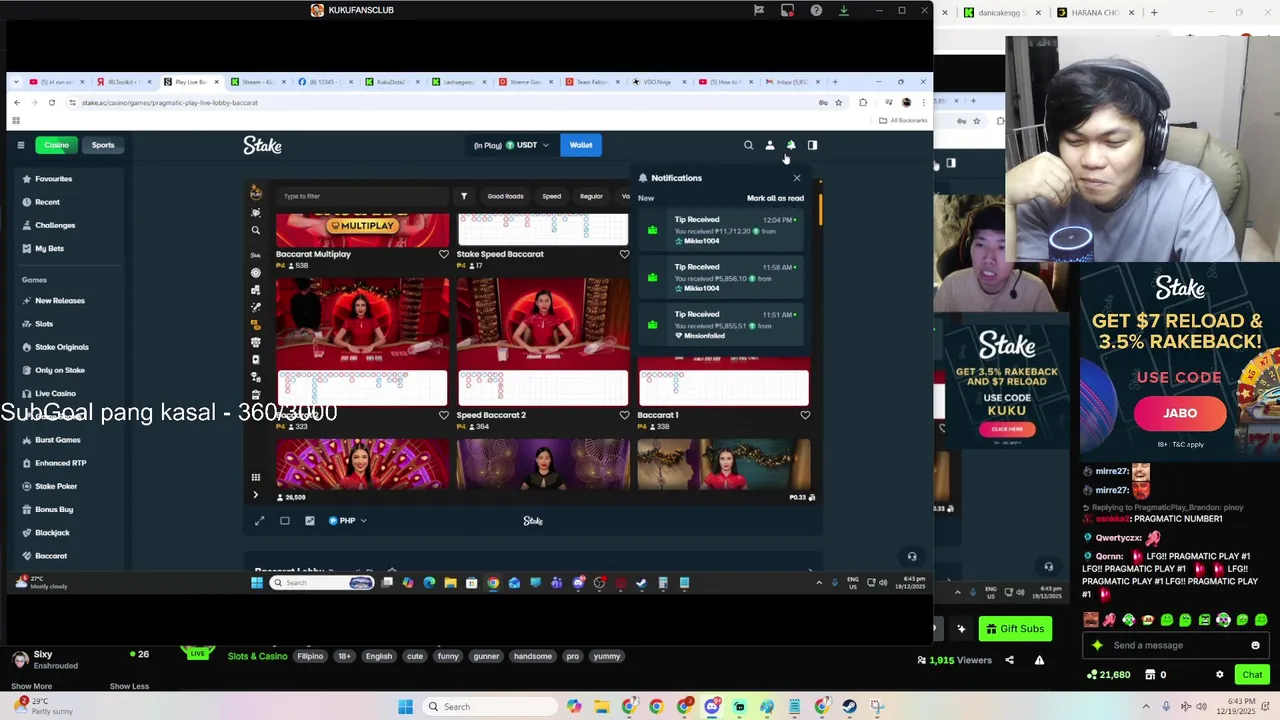Click the Filipino stream tag

[310, 657]
